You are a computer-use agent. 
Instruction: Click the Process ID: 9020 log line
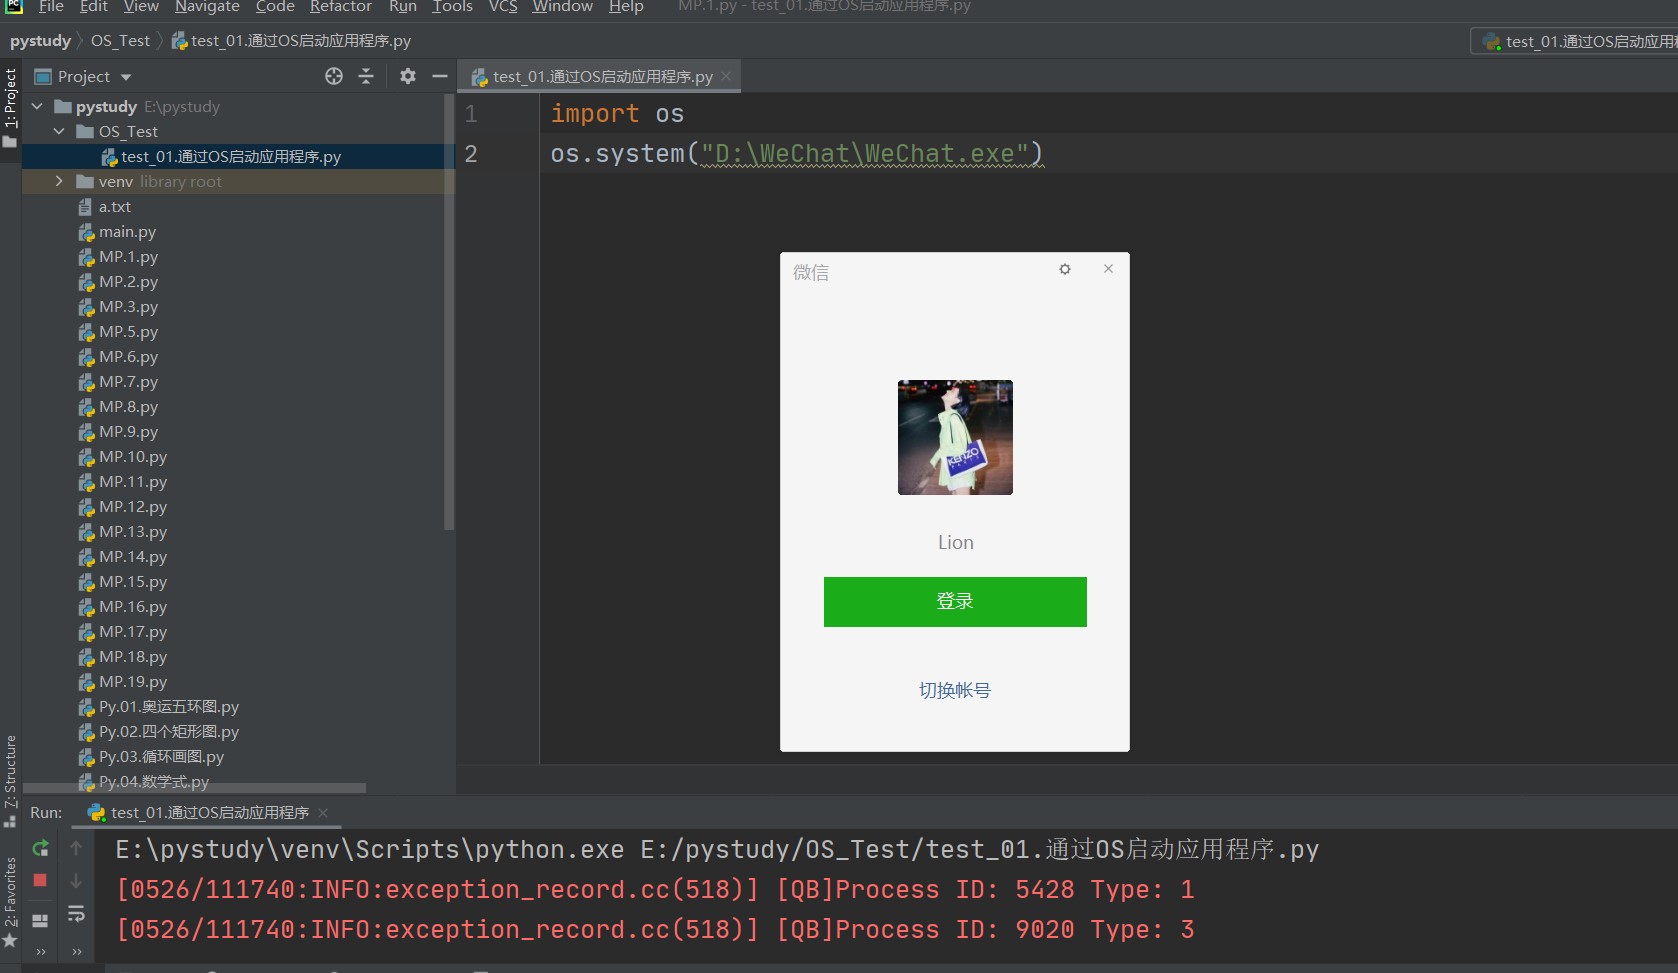point(655,930)
